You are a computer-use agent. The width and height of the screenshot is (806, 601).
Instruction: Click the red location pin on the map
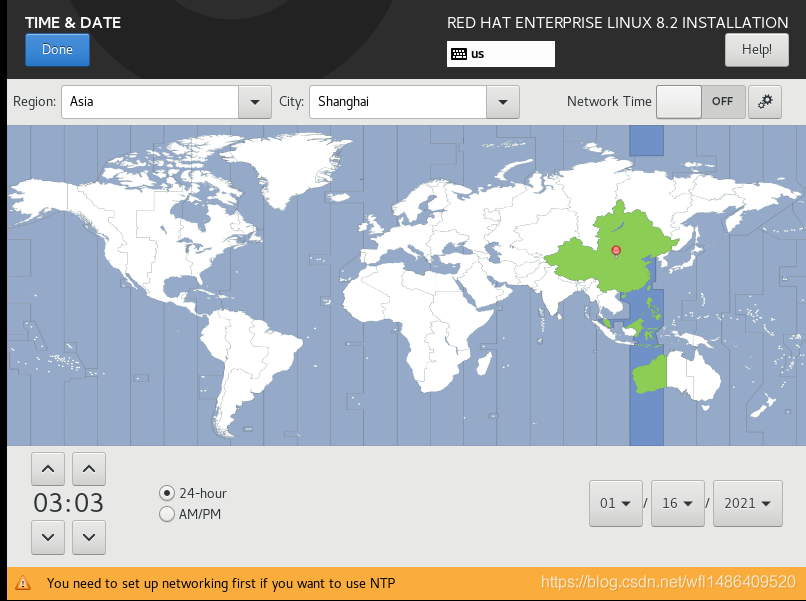point(616,251)
